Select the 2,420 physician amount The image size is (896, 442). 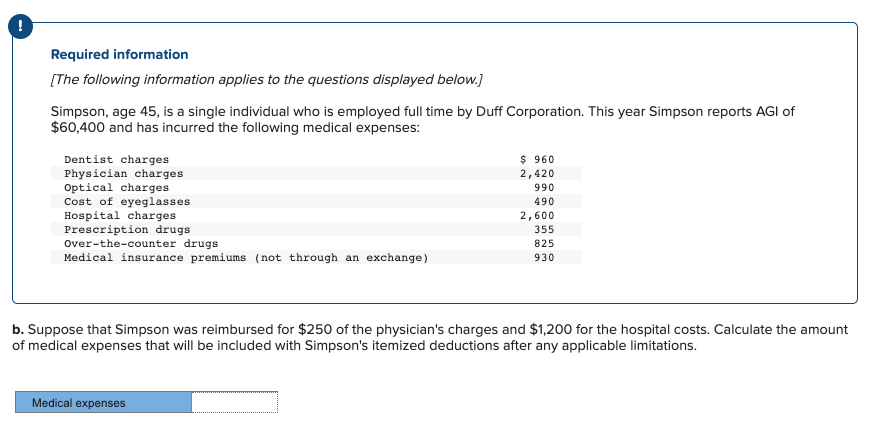[x=537, y=174]
